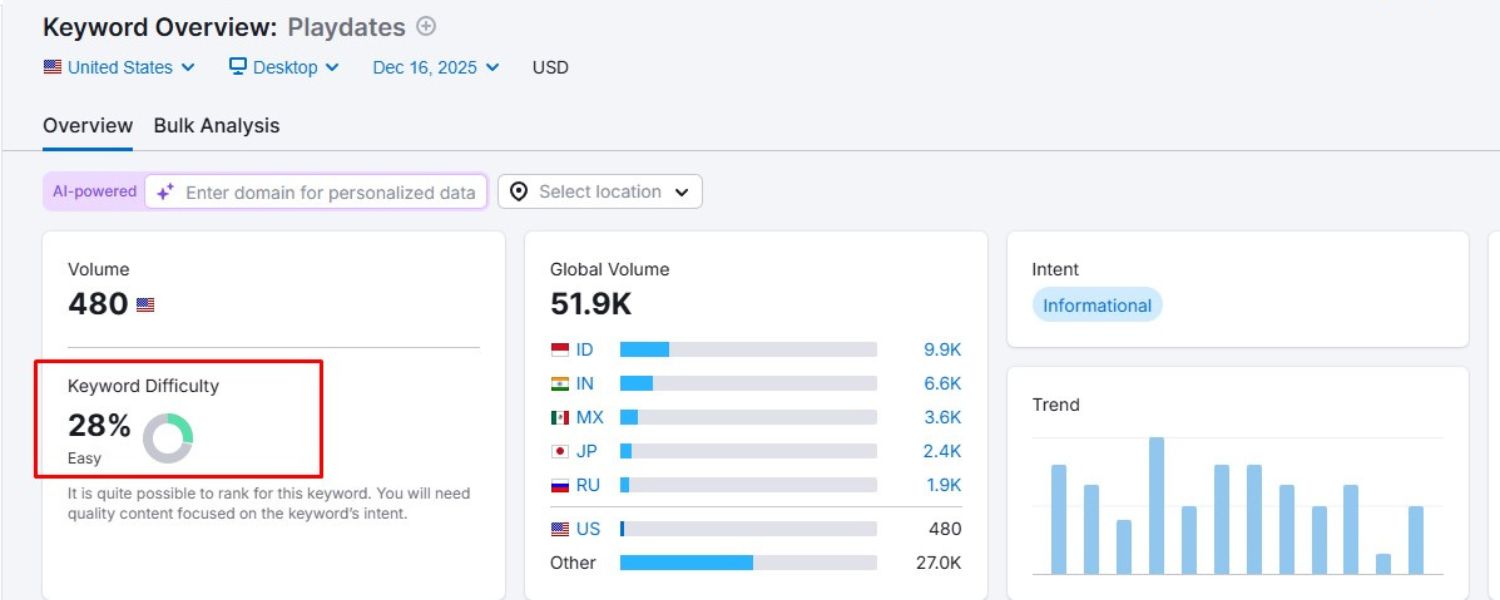Select the Overview tab

pos(87,125)
